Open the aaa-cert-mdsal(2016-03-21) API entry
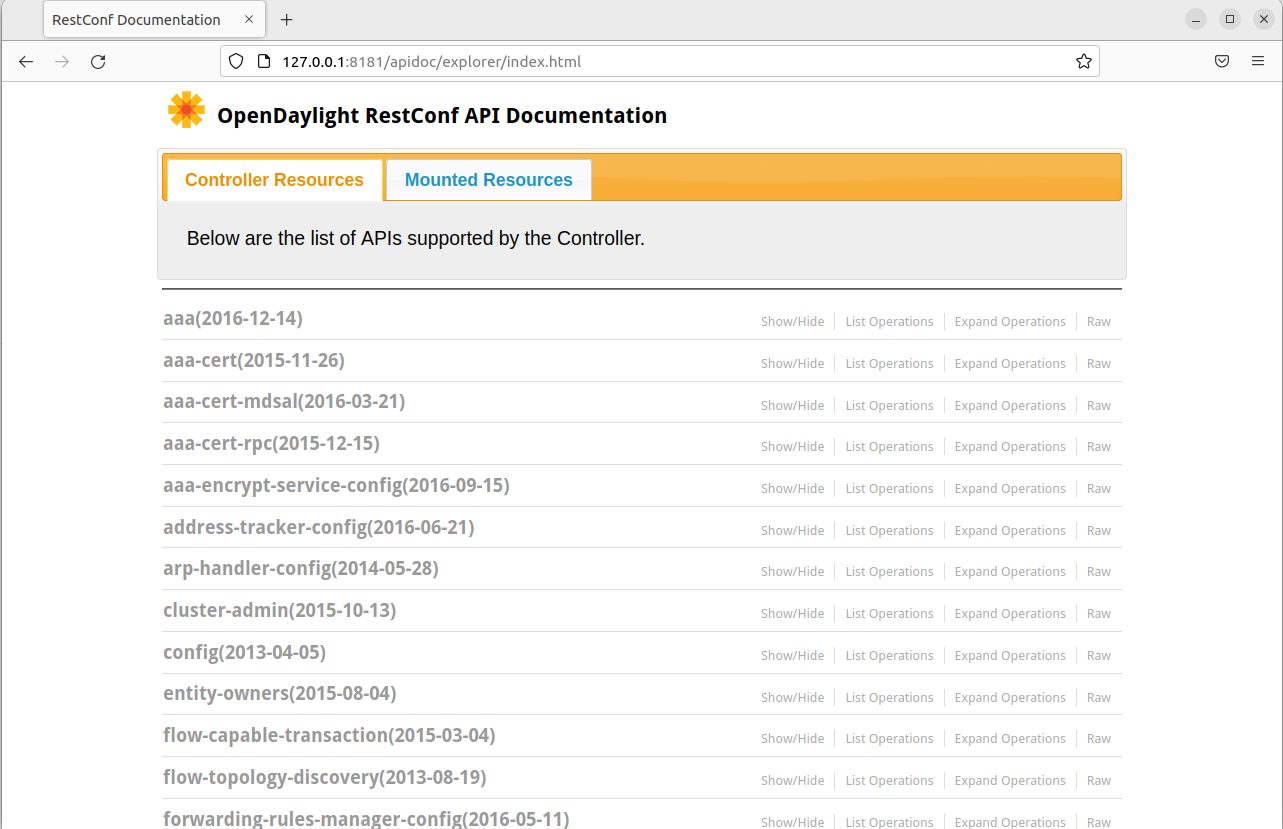The image size is (1283, 829). tap(284, 402)
